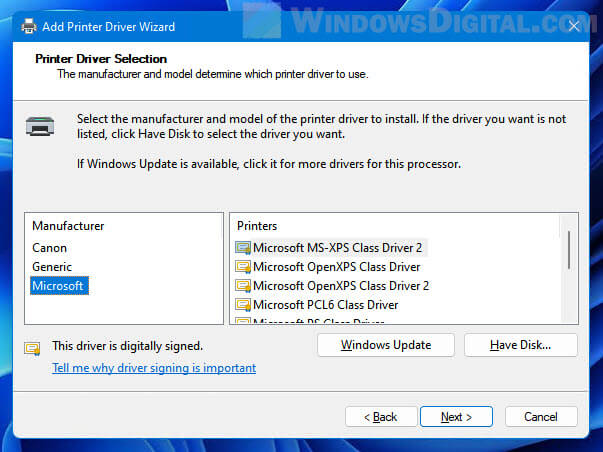The height and width of the screenshot is (452, 603).
Task: Click the icon beside Microsoft OpenXPS Class Driver 2
Action: [x=243, y=286]
